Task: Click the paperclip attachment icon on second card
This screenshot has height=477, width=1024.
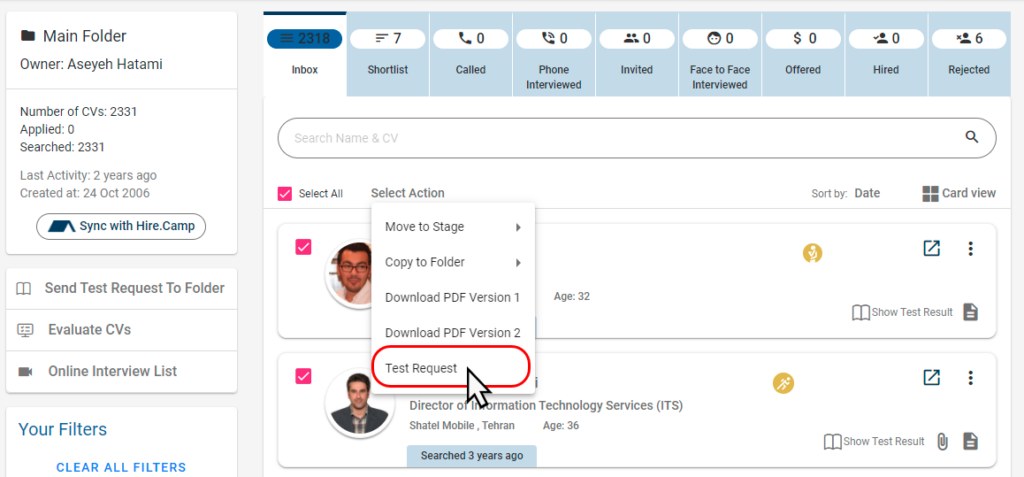Action: [942, 441]
